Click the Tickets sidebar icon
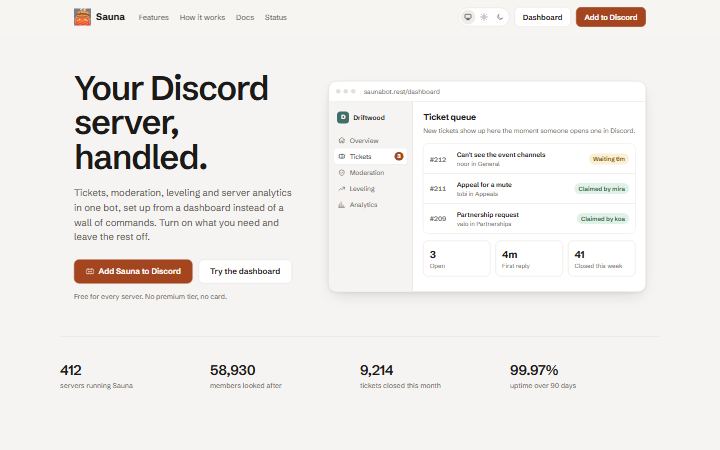 point(342,157)
